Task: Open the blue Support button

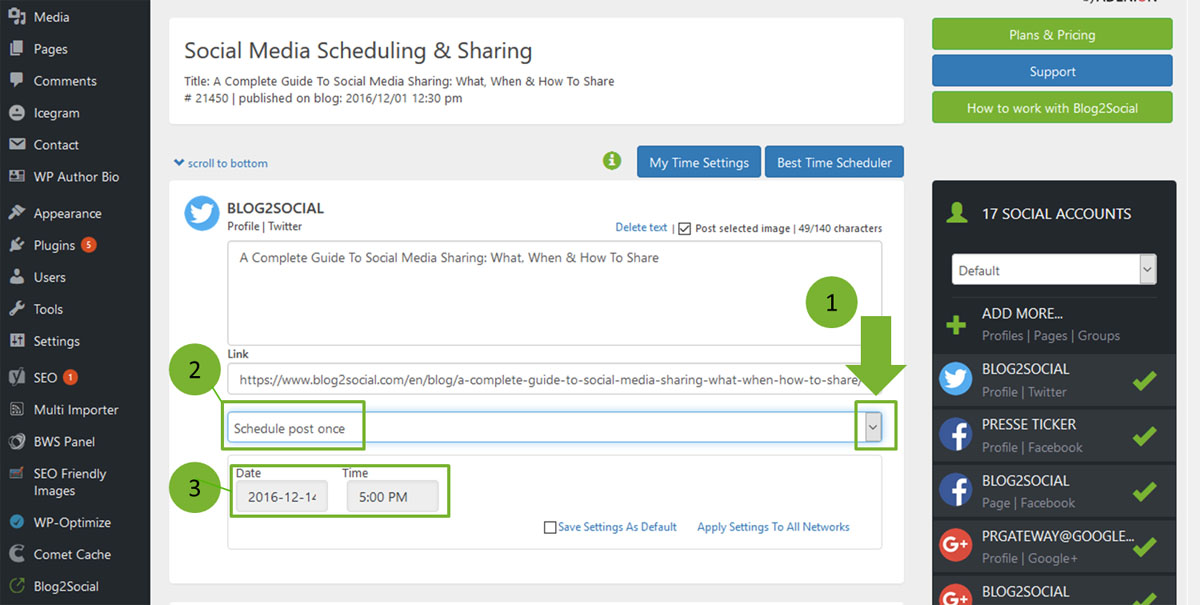Action: [x=1052, y=71]
